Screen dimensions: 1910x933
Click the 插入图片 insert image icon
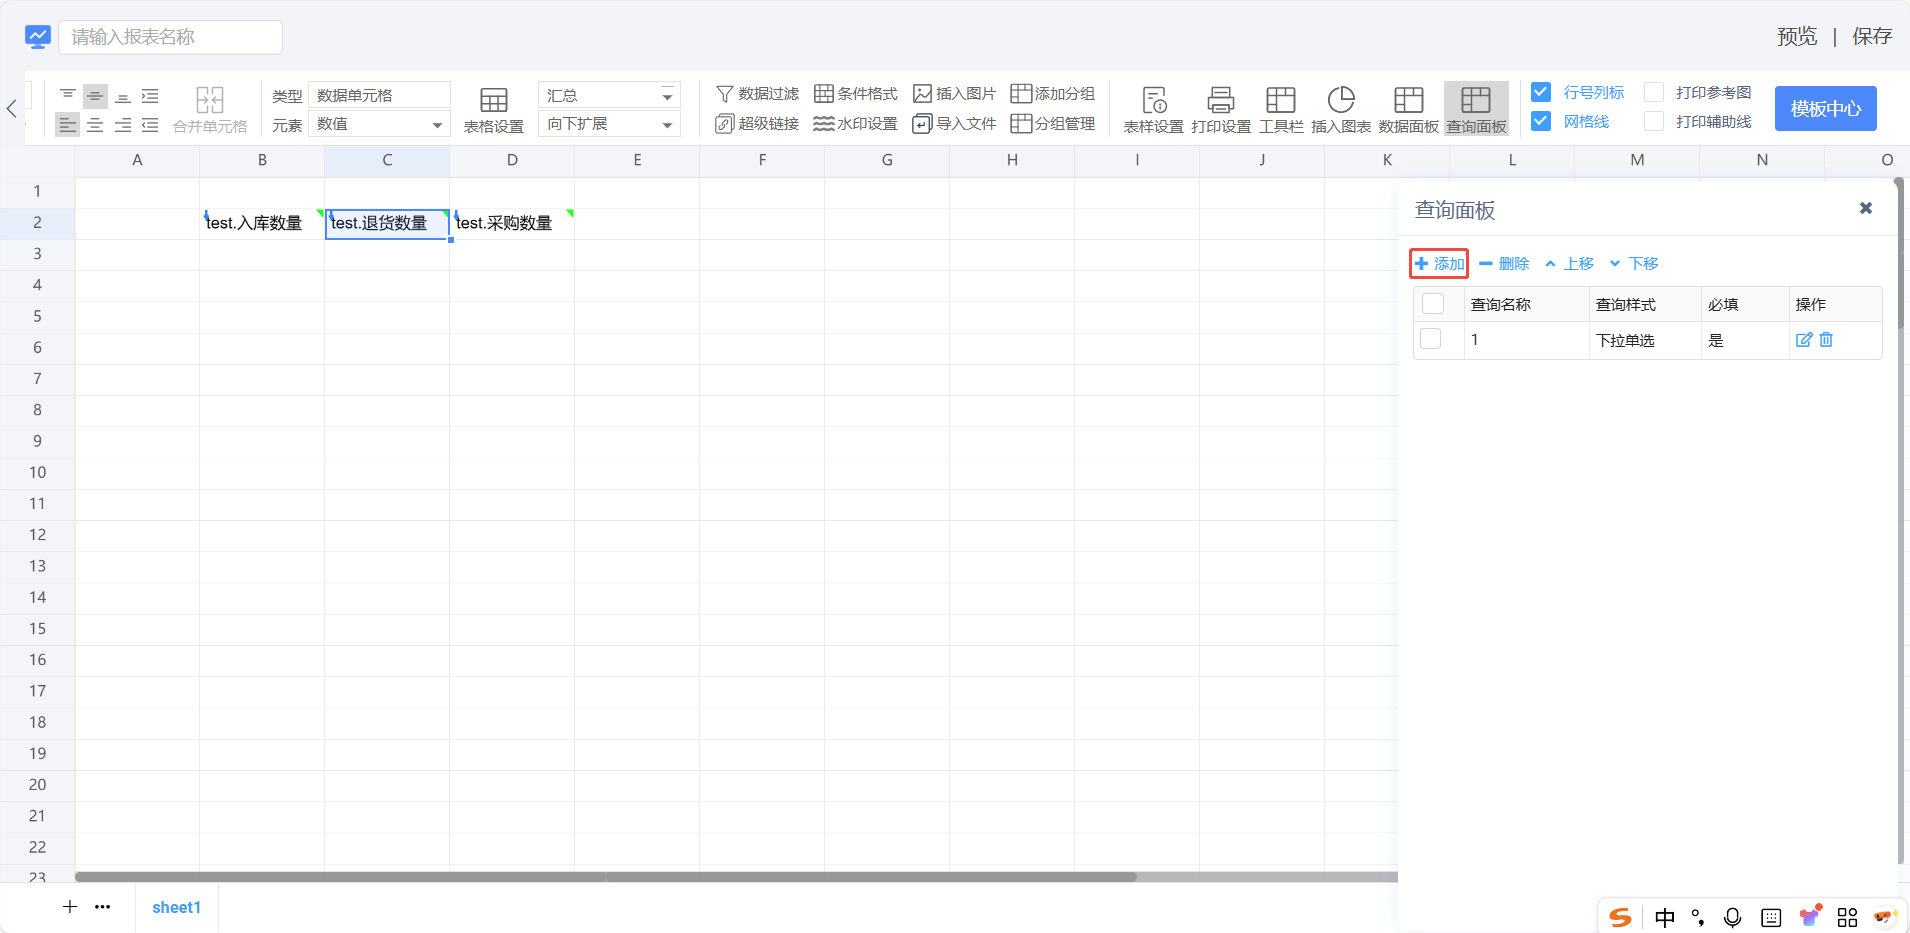pyautogui.click(x=922, y=94)
